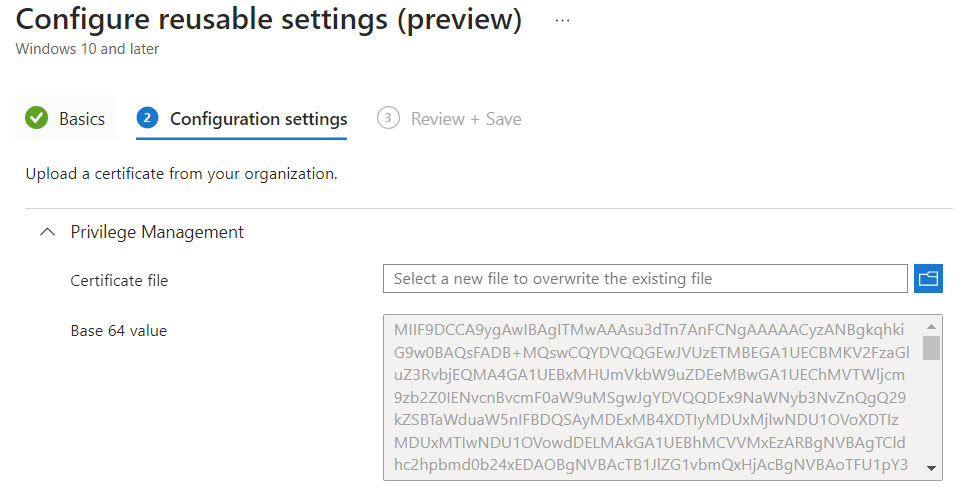The image size is (959, 503).
Task: Click the scrollbar down arrow in Base 64 box
Action: (931, 468)
